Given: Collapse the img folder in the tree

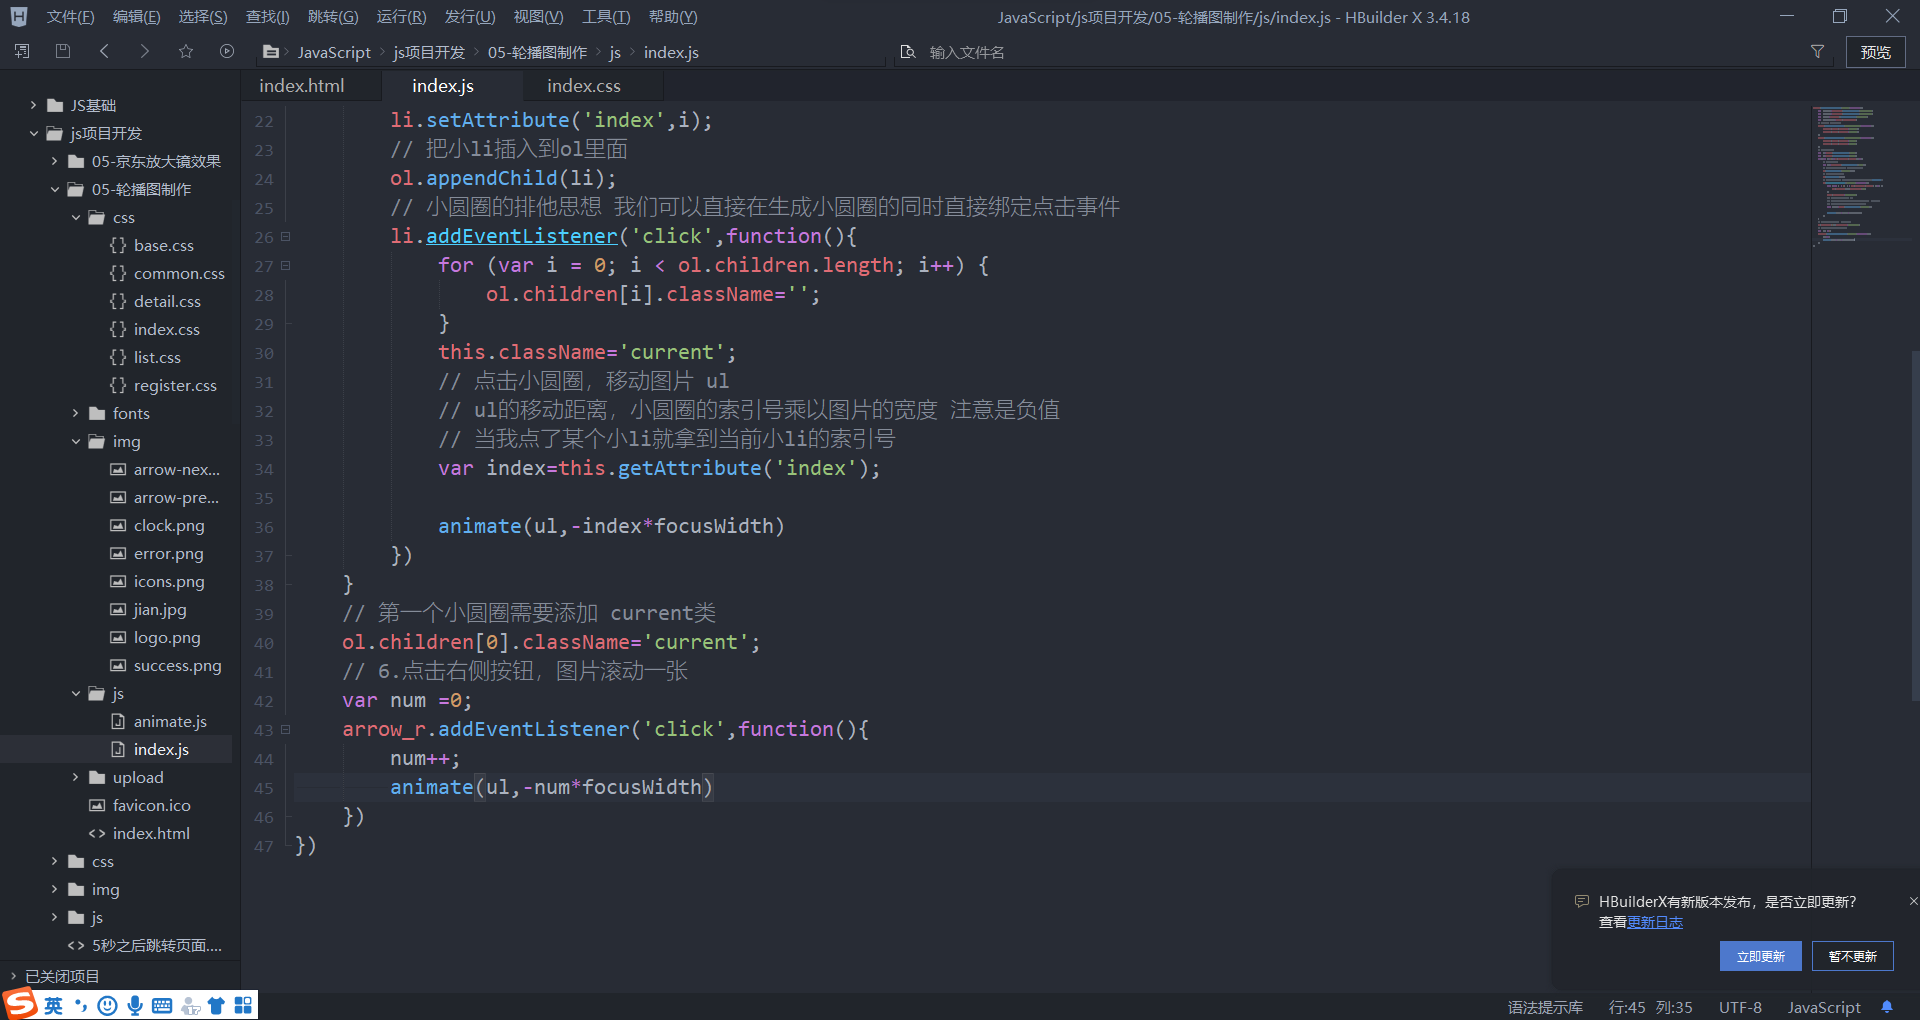Looking at the screenshot, I should [x=76, y=441].
